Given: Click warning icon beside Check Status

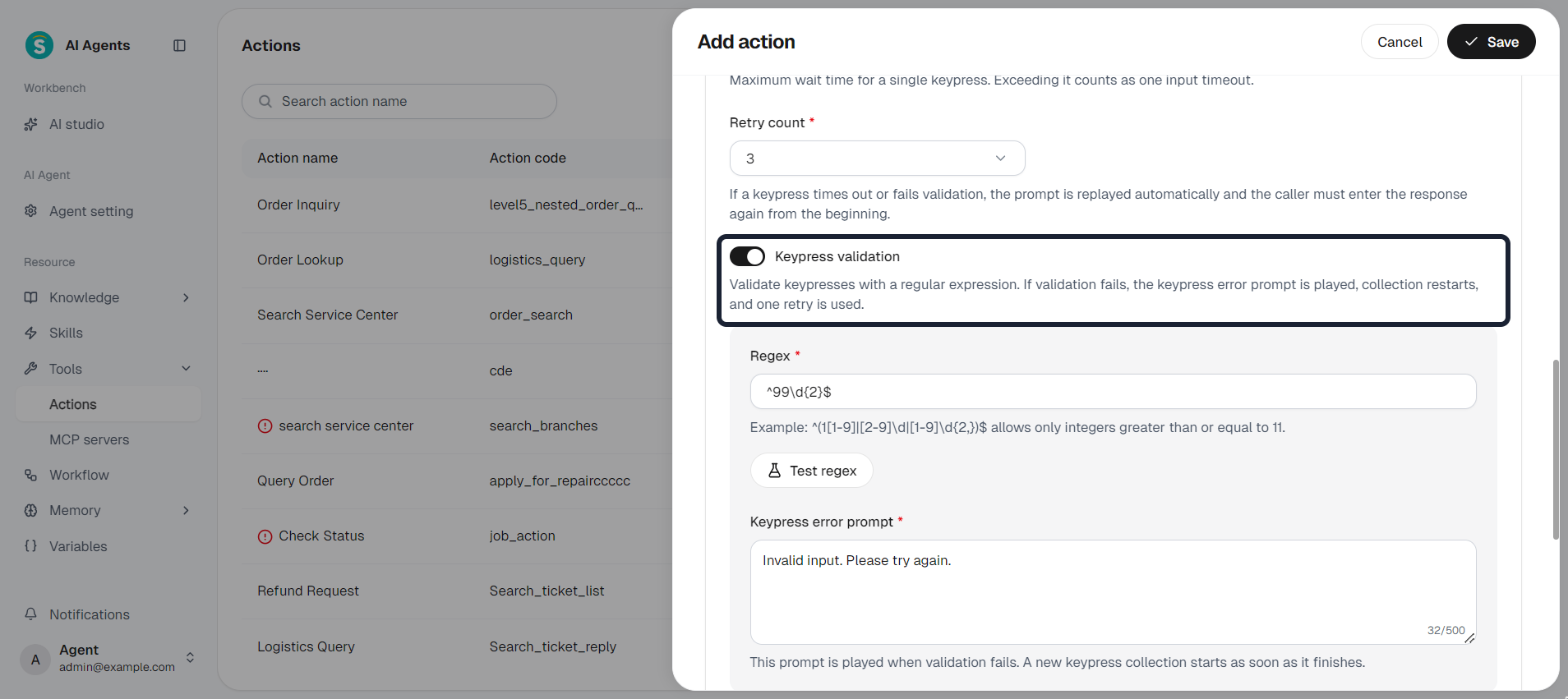Looking at the screenshot, I should click(x=265, y=536).
